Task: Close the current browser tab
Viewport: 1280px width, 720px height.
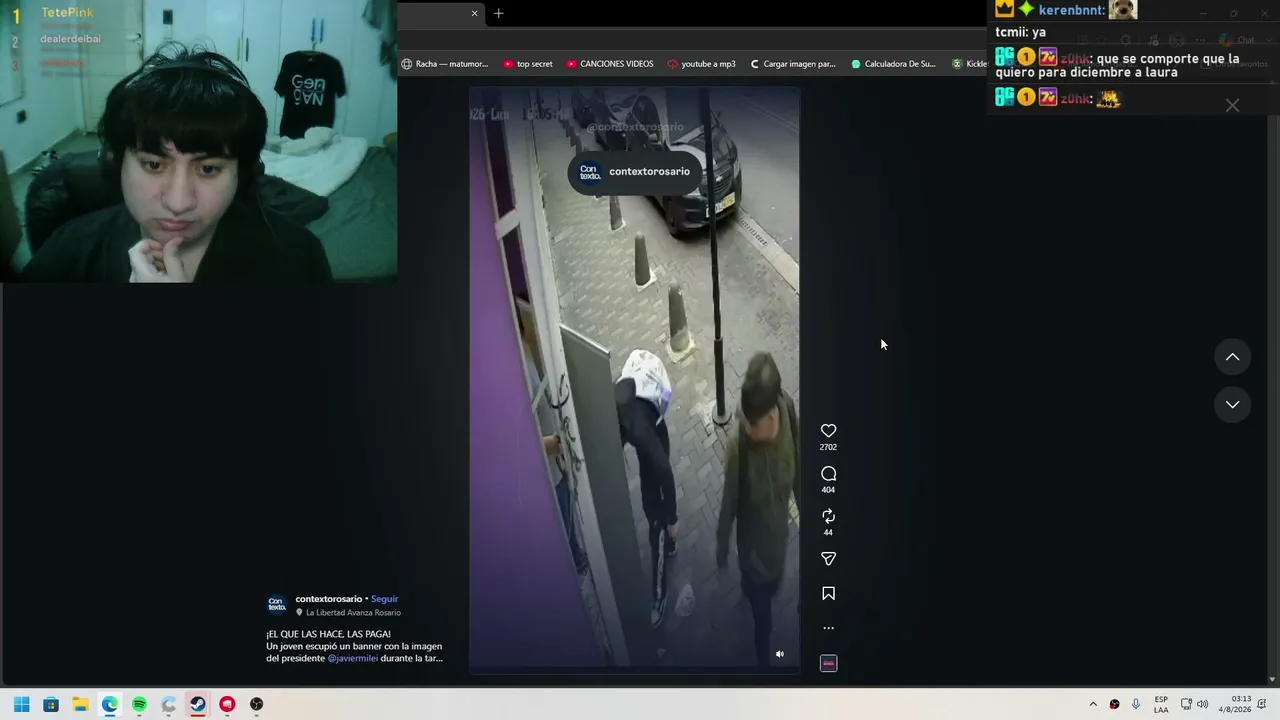Action: click(x=474, y=13)
